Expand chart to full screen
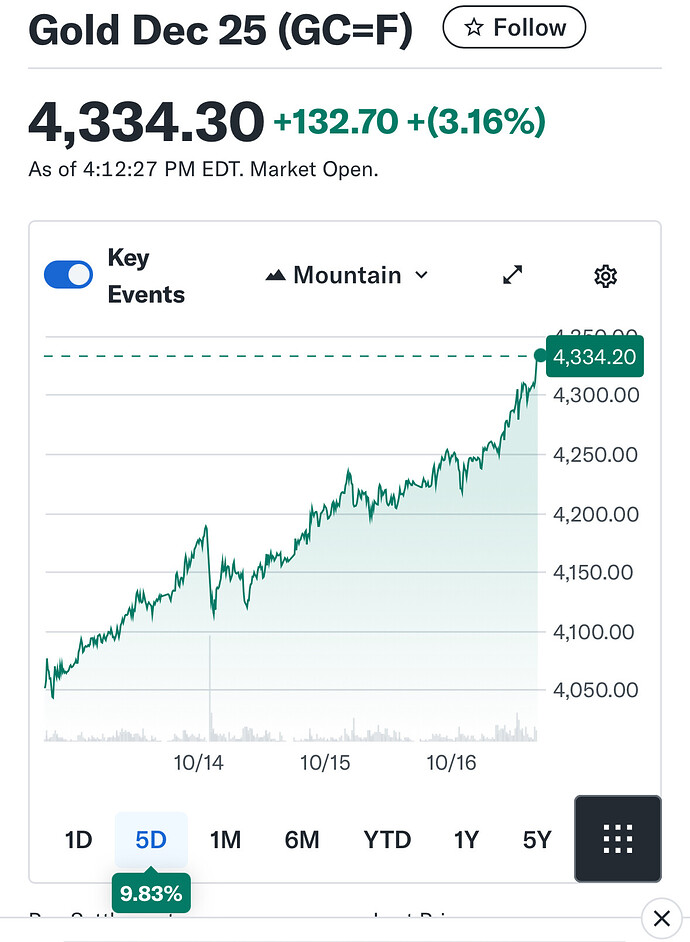 click(x=513, y=275)
